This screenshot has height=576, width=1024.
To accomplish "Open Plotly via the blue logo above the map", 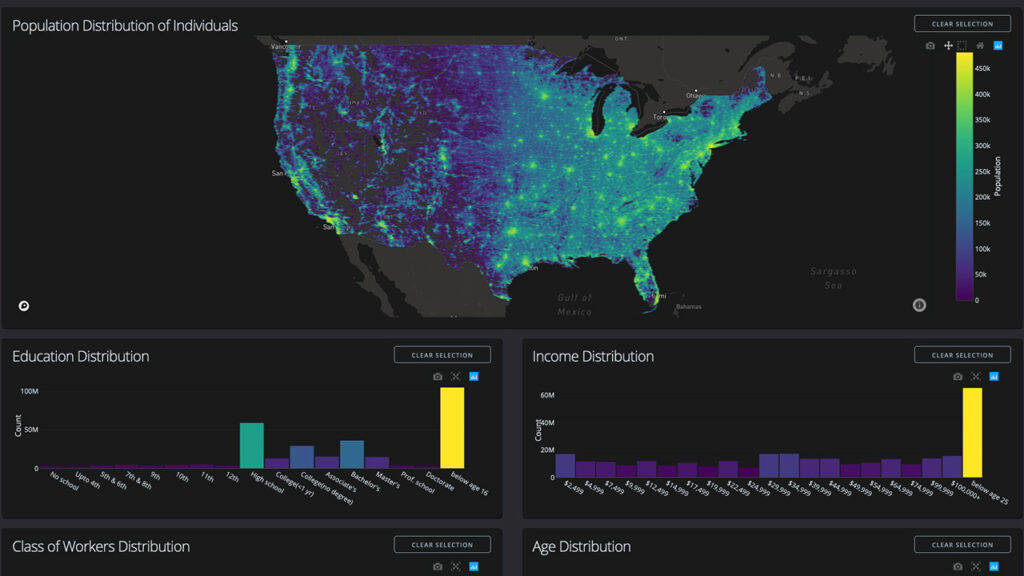I will point(999,45).
